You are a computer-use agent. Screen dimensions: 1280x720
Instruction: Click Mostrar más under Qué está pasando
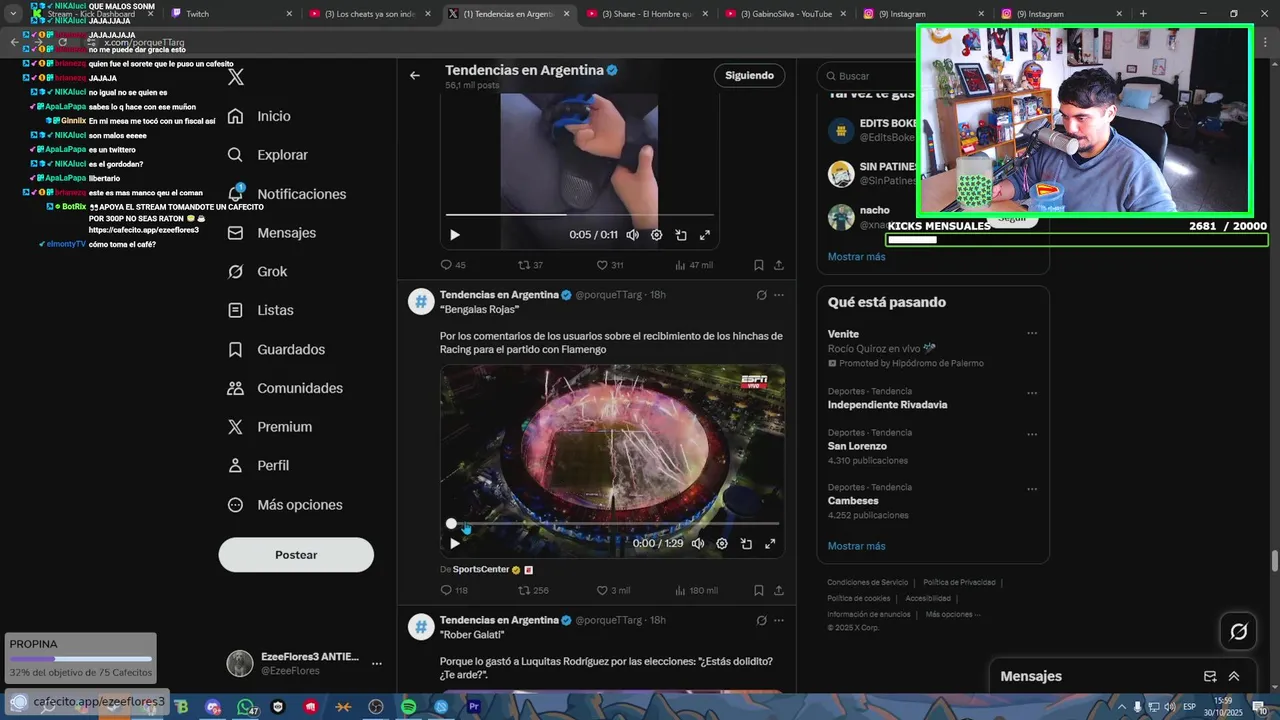pyautogui.click(x=856, y=547)
